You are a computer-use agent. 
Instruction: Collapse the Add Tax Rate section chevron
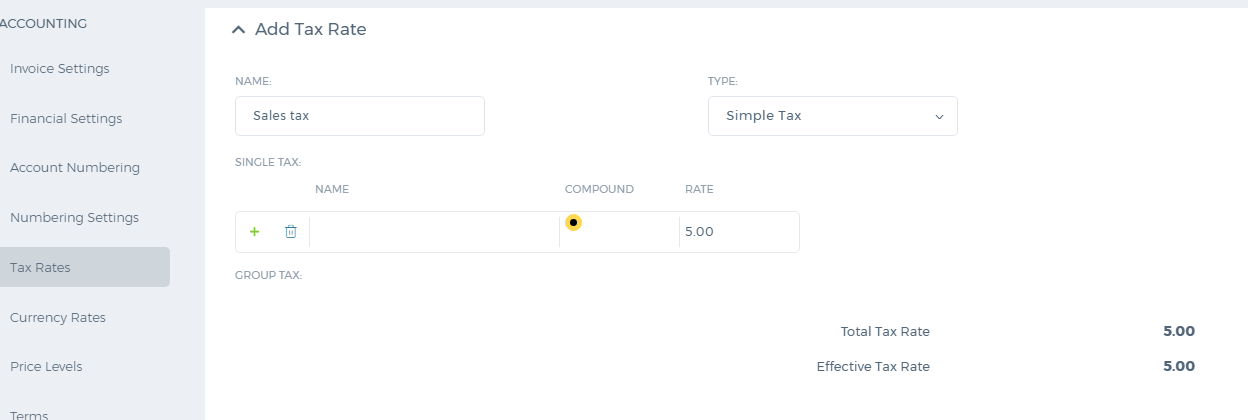(238, 30)
